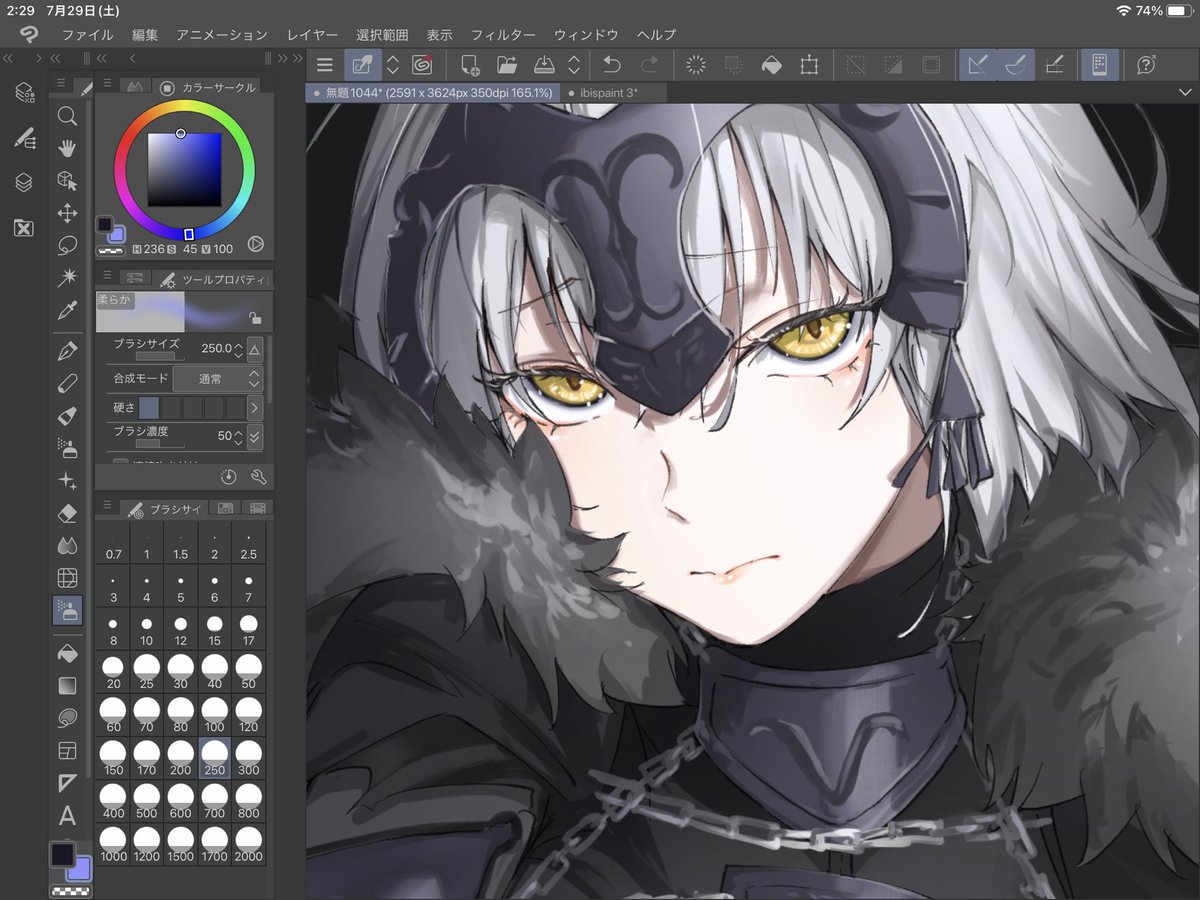Open the Help support question icon
1200x900 pixels.
(x=1146, y=65)
